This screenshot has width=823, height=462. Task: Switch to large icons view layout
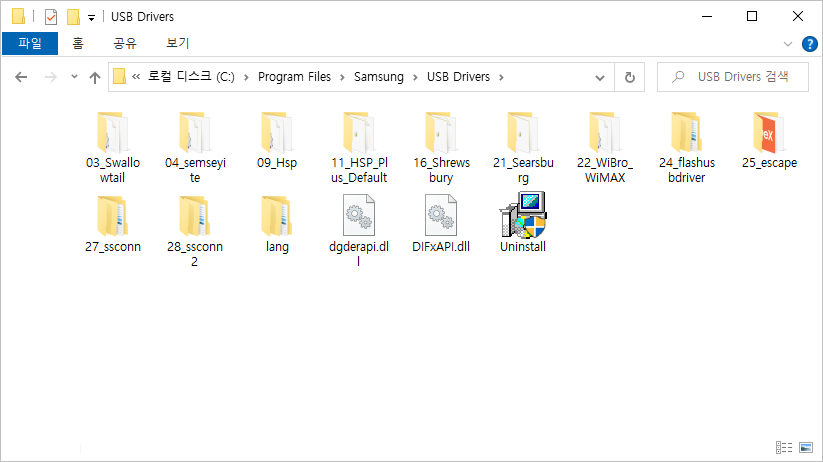pos(806,447)
